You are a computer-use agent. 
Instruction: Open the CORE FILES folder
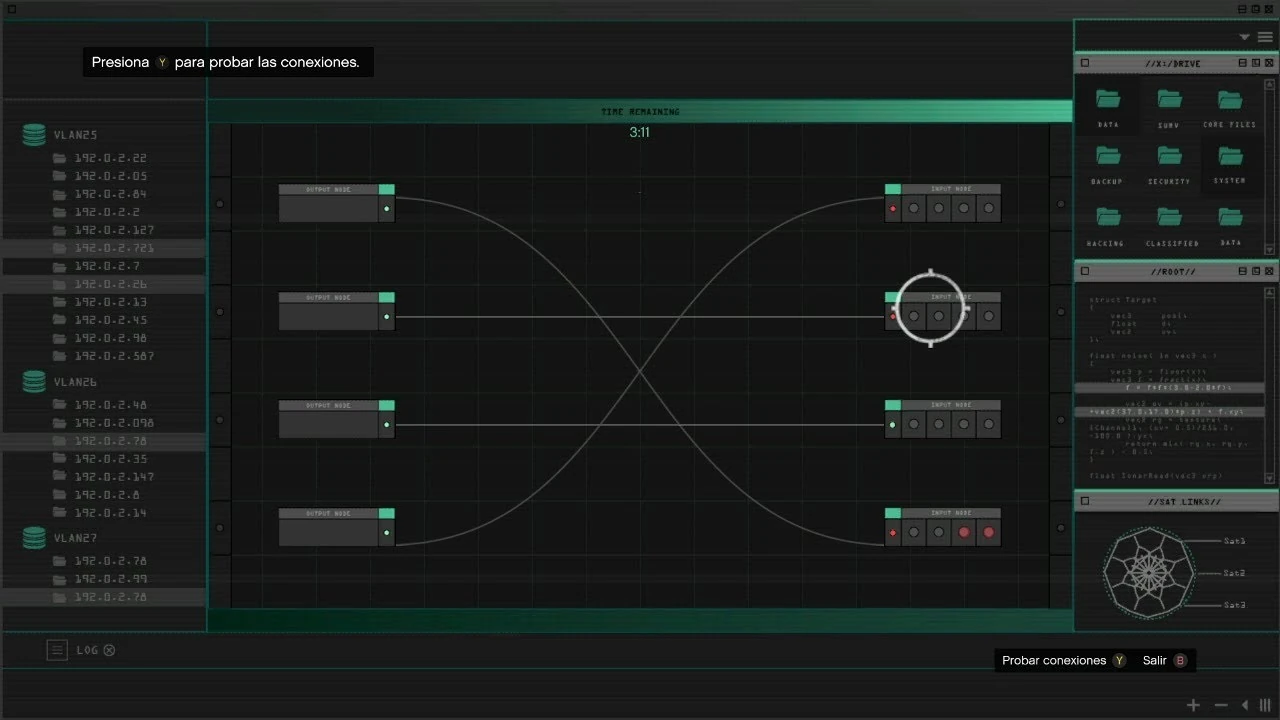click(x=1230, y=99)
